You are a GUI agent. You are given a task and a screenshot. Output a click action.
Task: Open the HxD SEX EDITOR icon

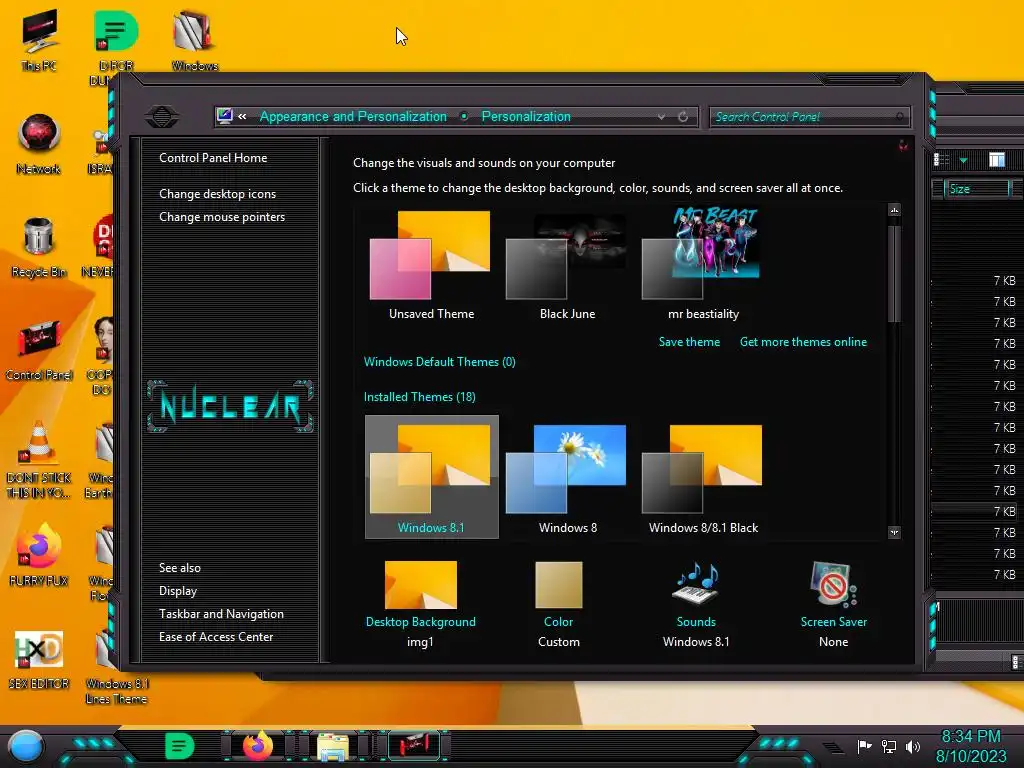tap(39, 658)
